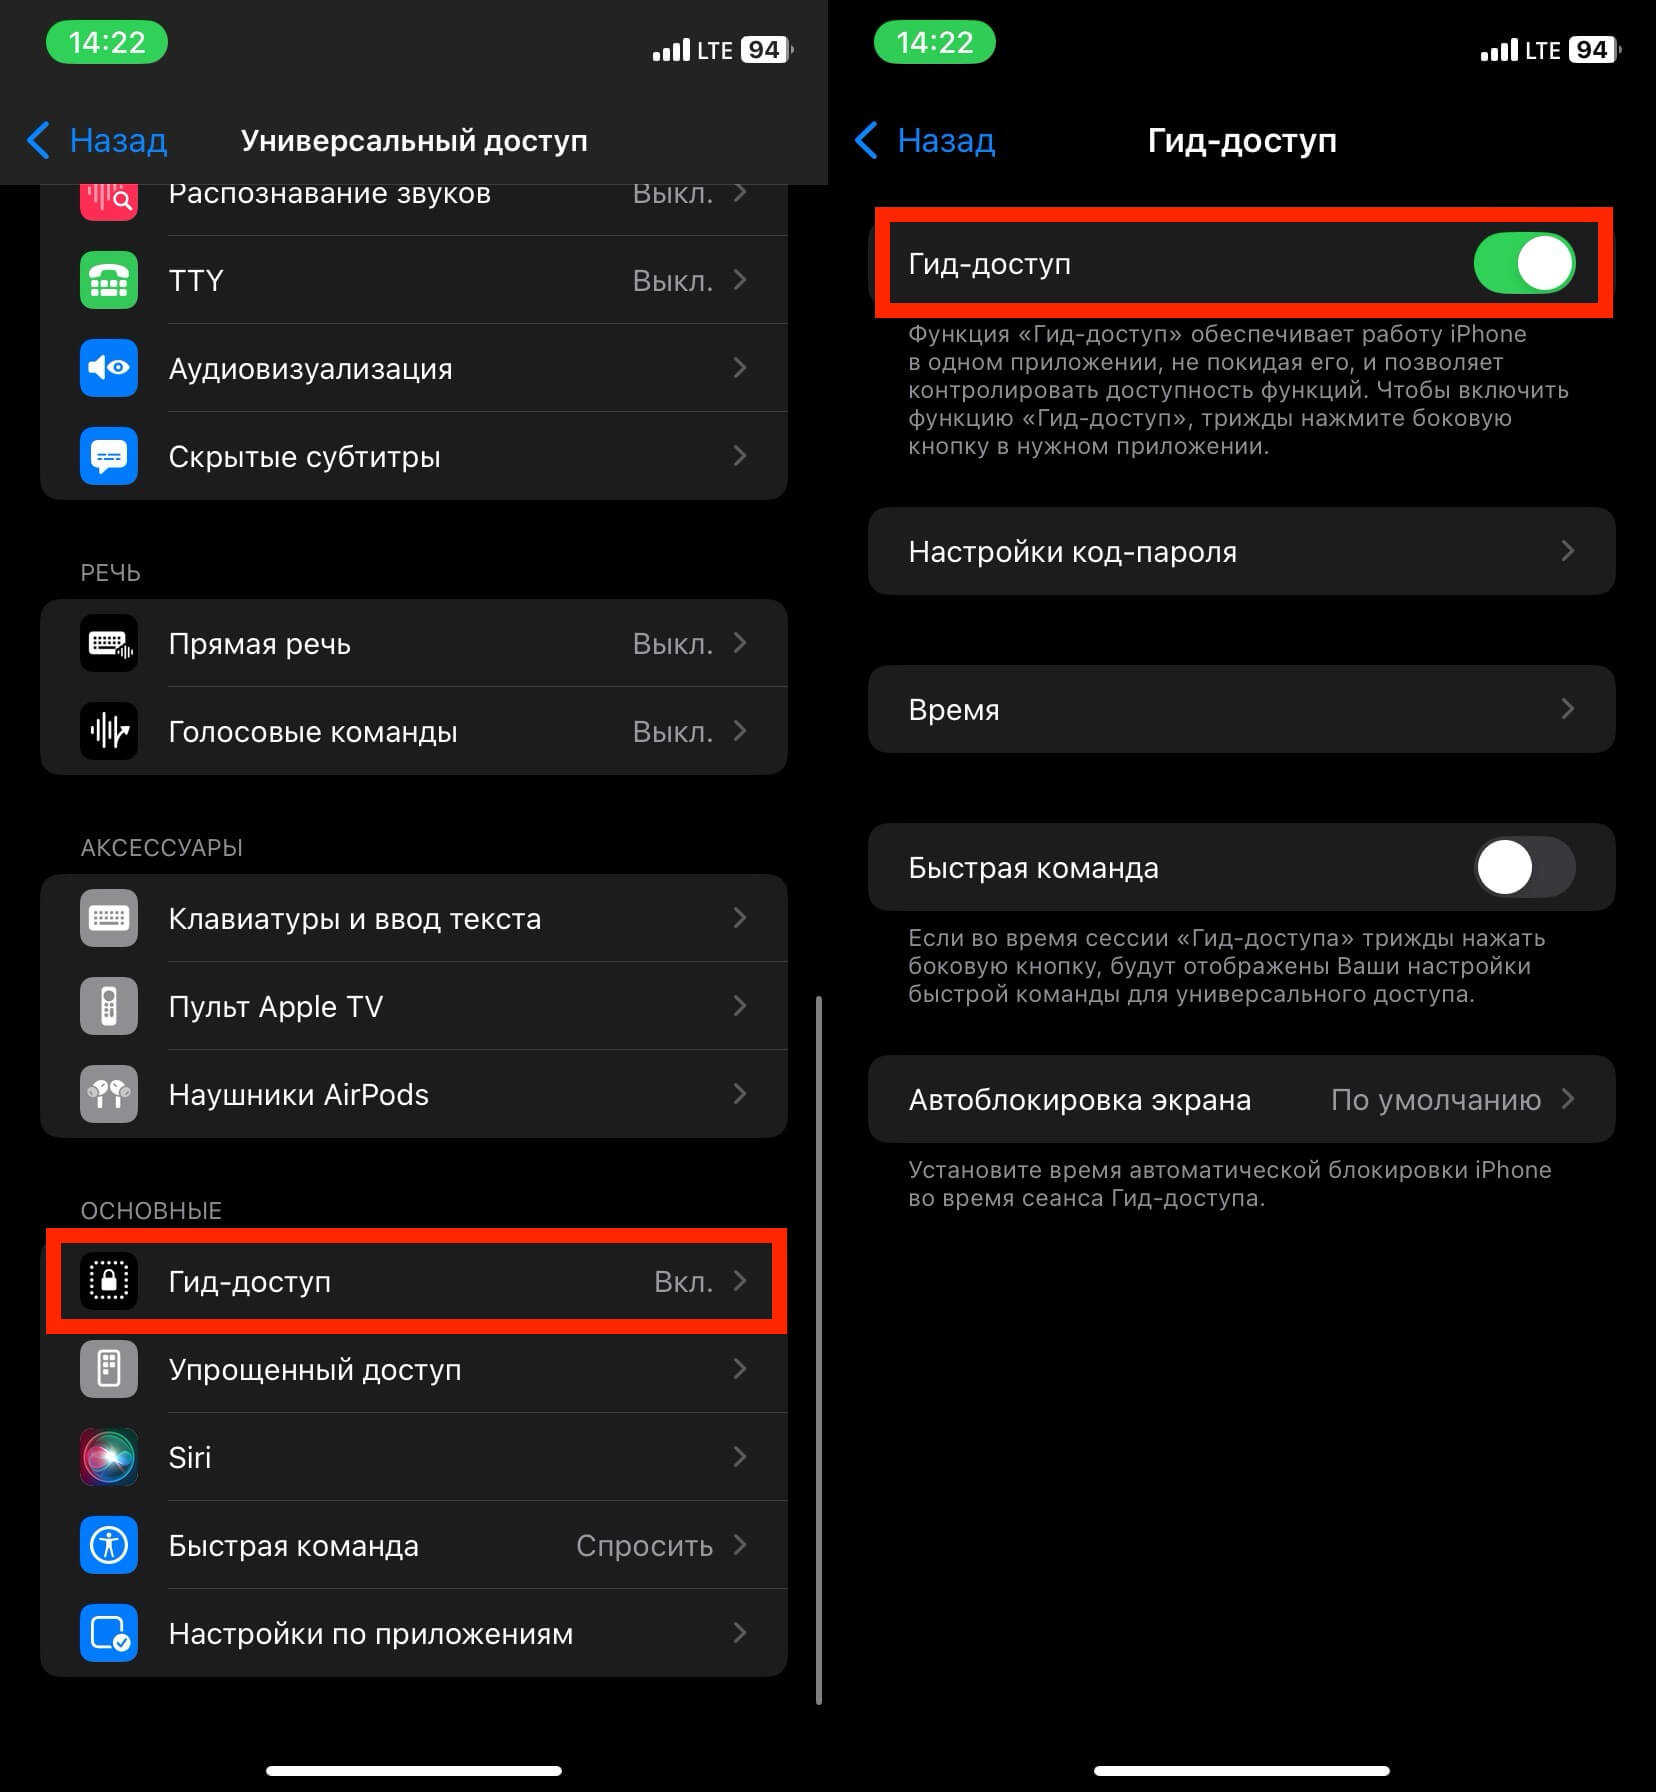This screenshot has width=1656, height=1792.
Task: Tap the Пульт Apple TV remote icon
Action: tap(109, 1007)
